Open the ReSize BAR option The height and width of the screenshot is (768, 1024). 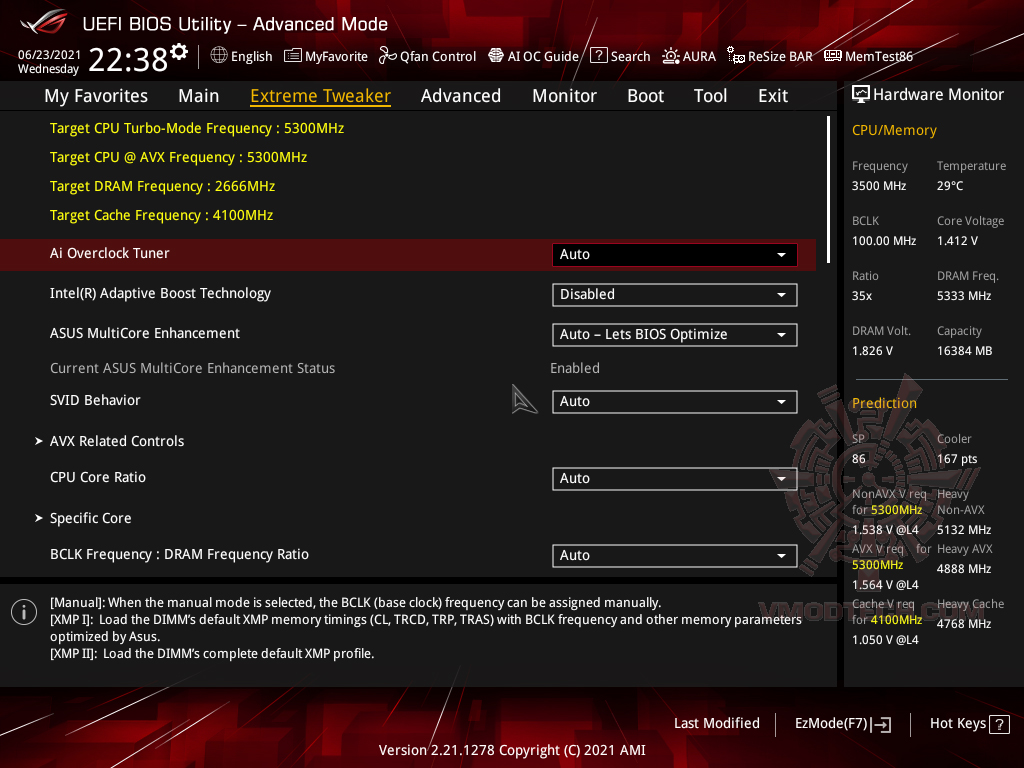coord(769,56)
